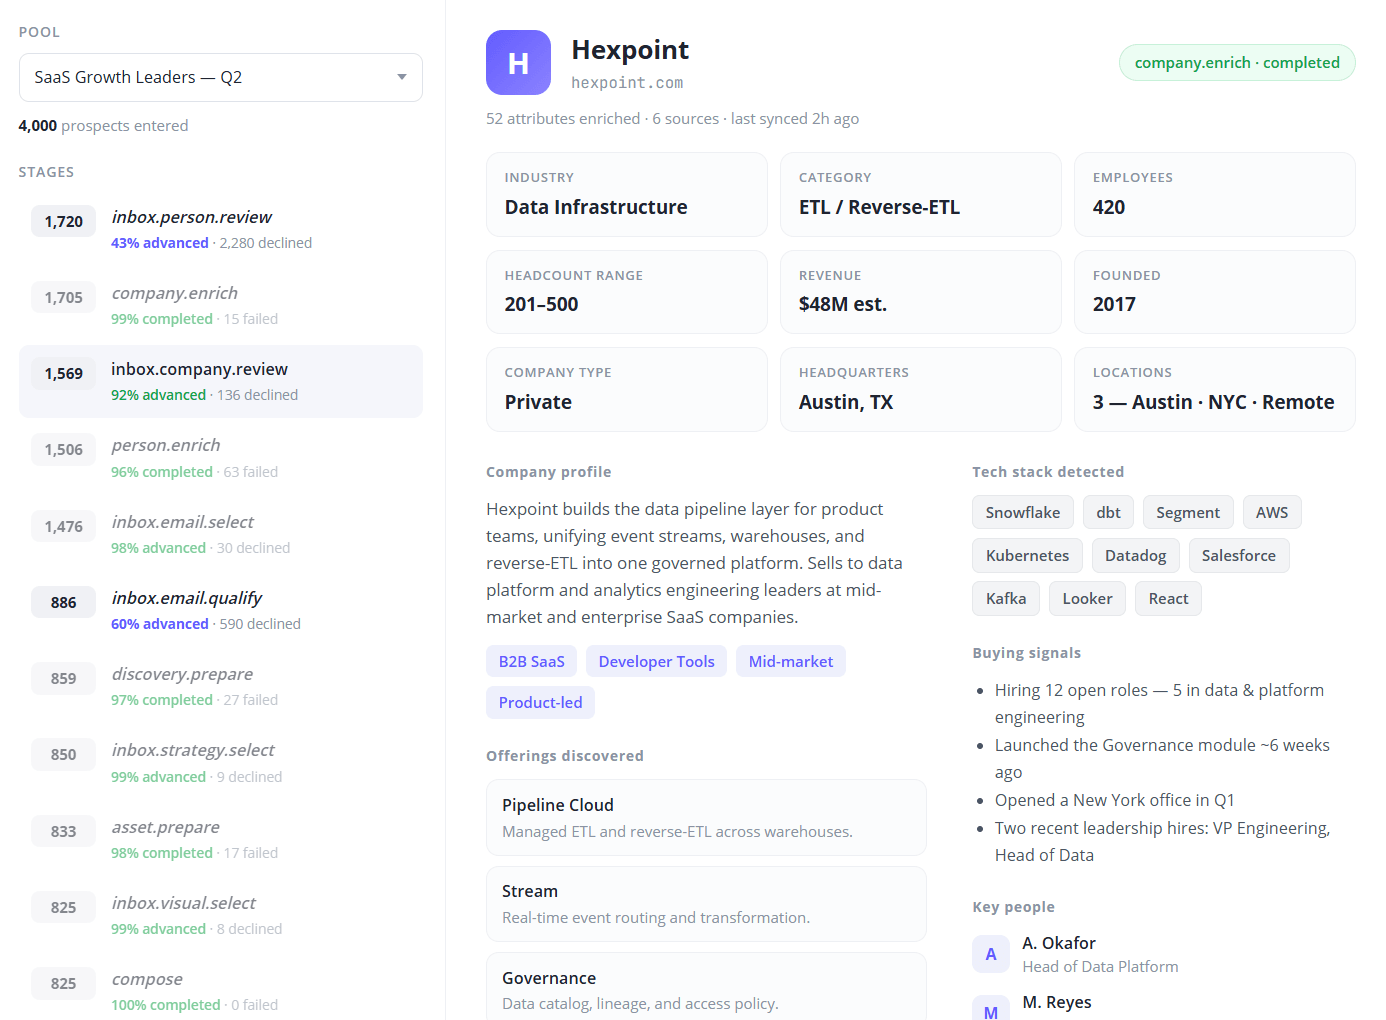The height and width of the screenshot is (1020, 1386).
Task: Click the '100% completed' text under compose
Action: 166,1005
